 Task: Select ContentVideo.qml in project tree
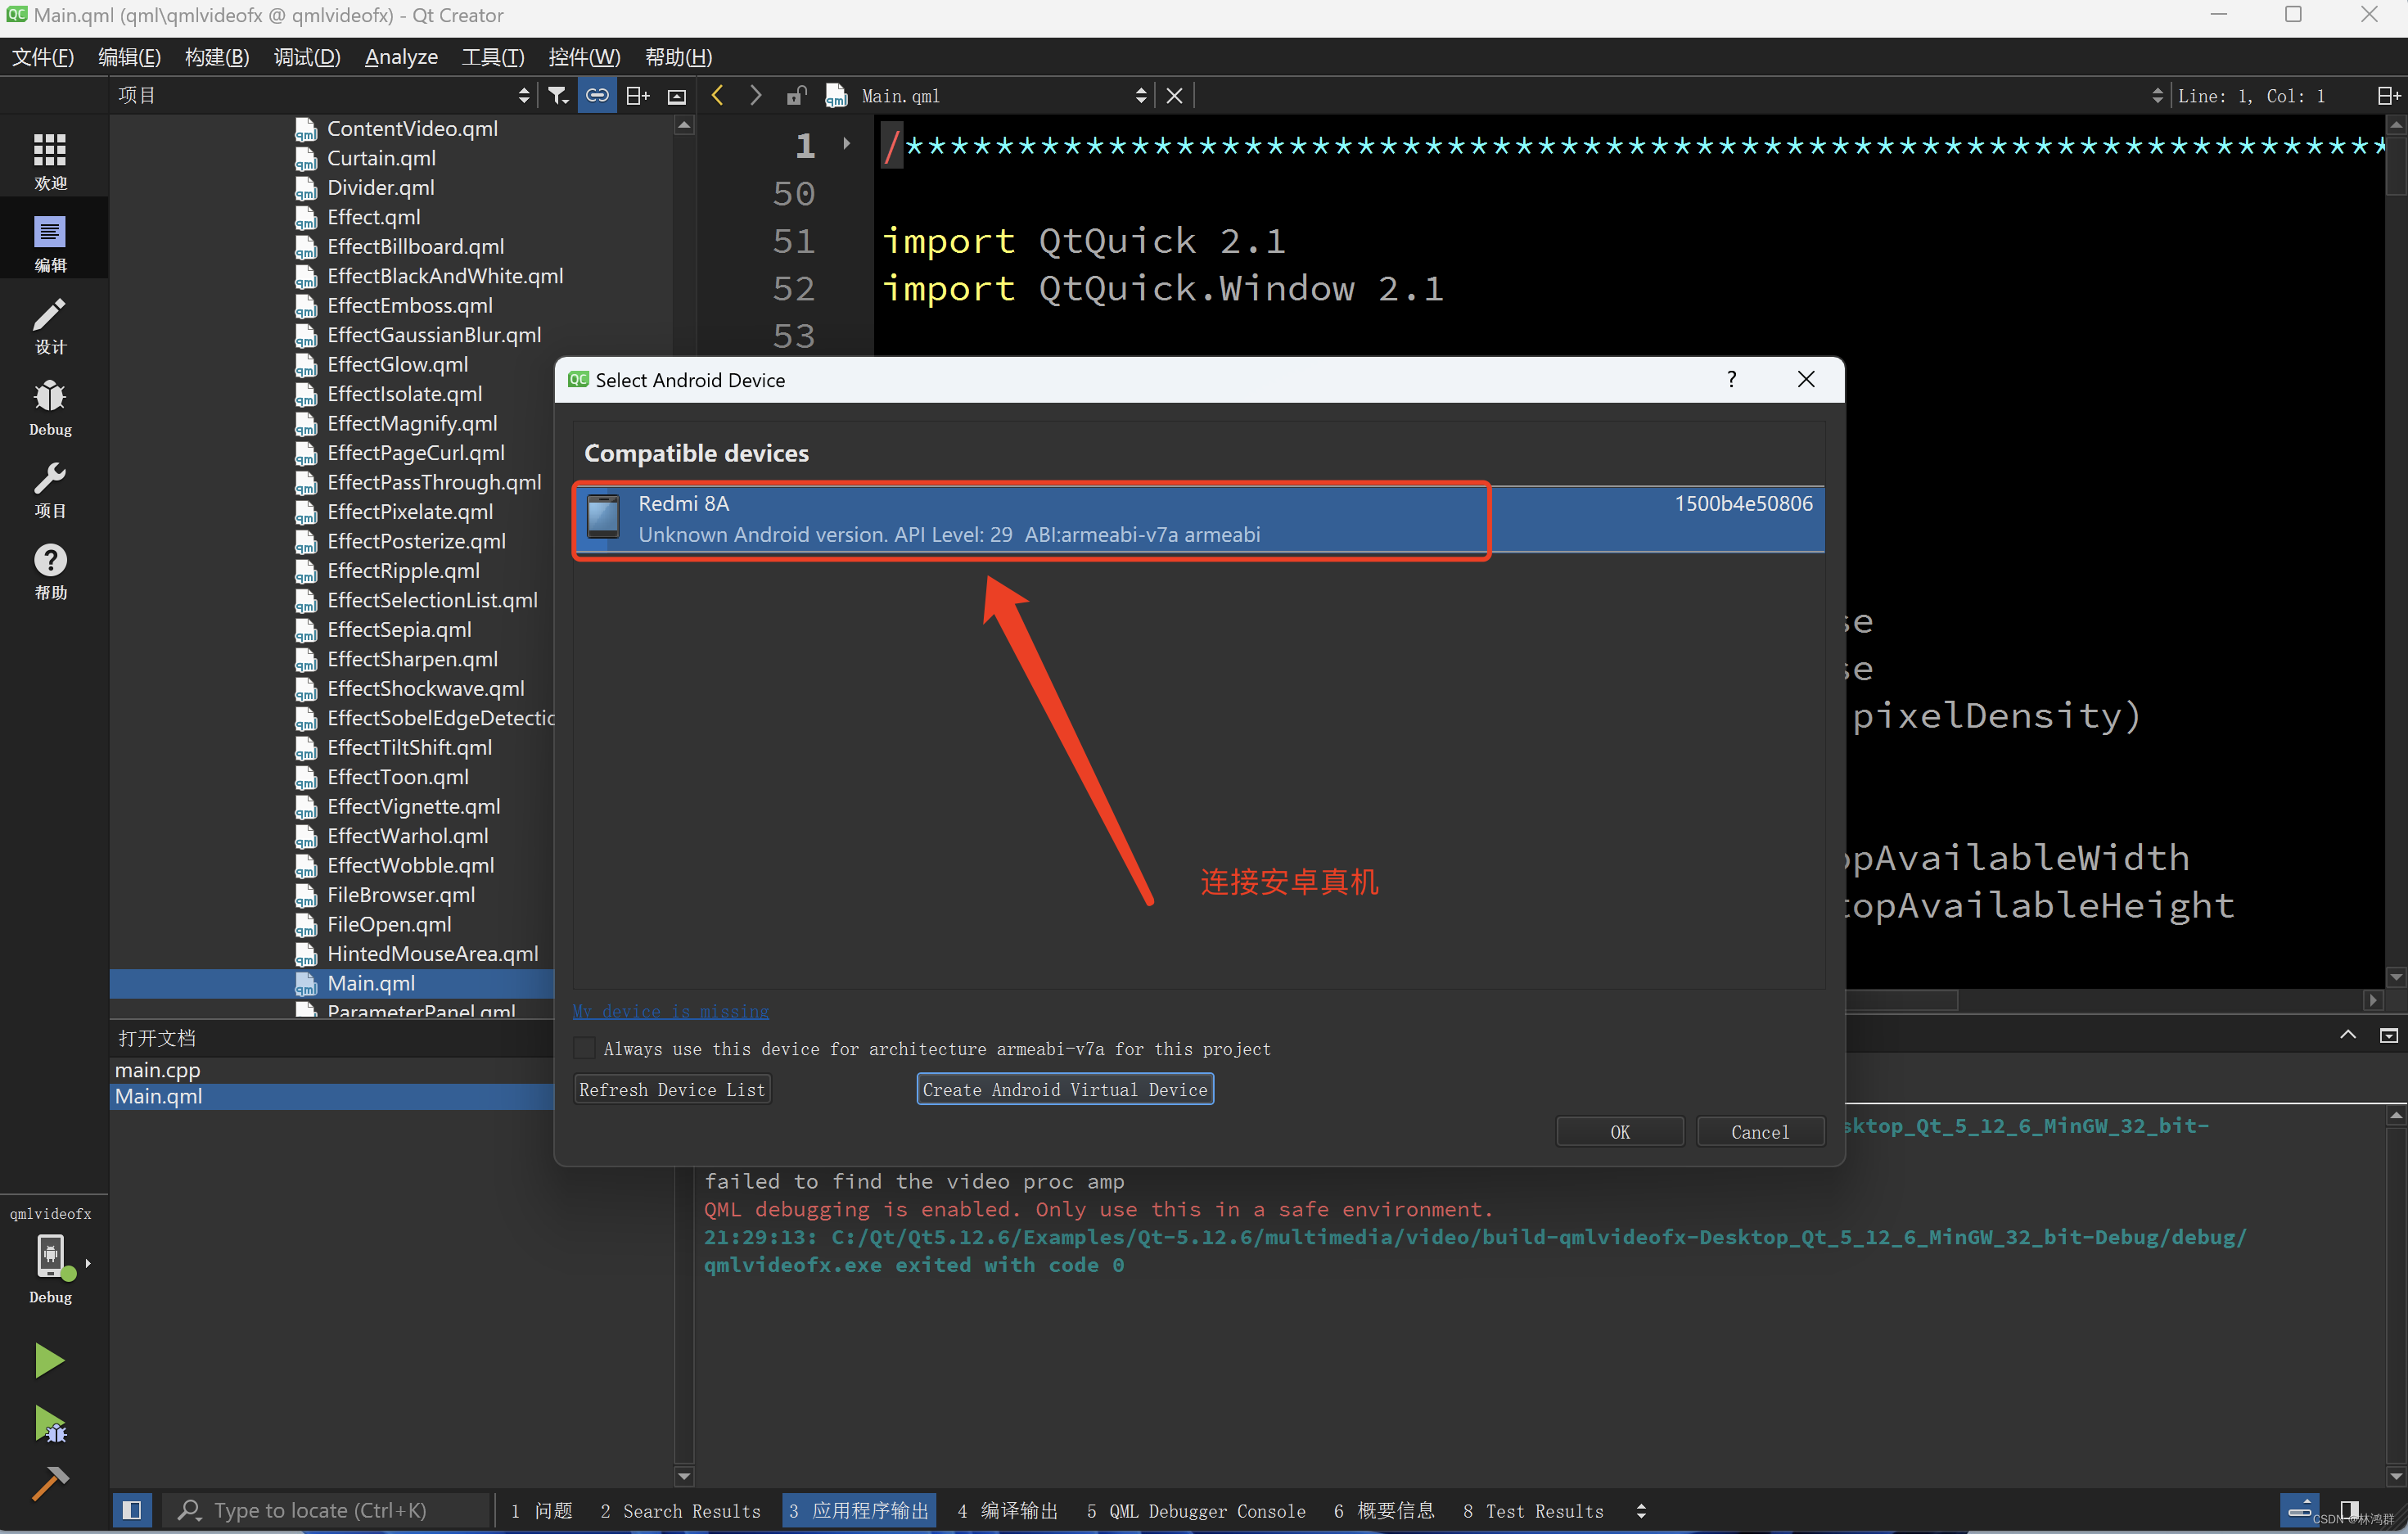point(412,129)
